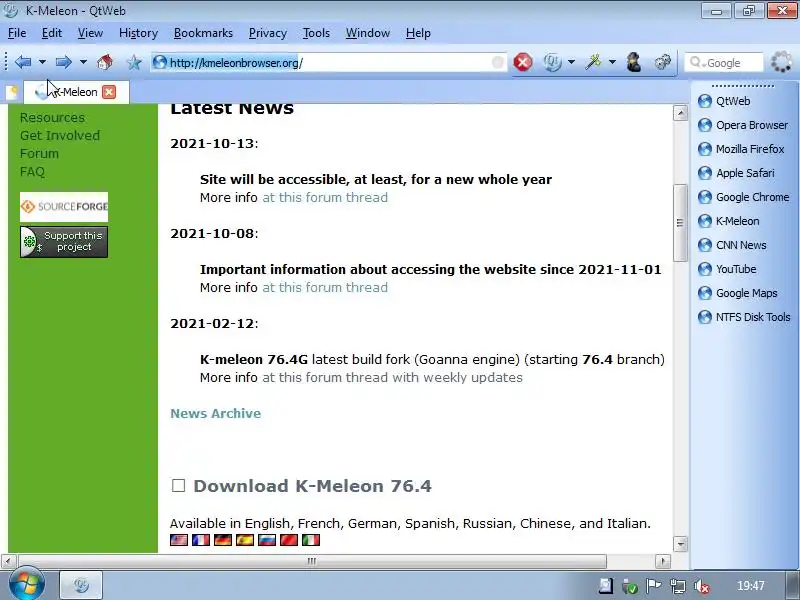Bookmark this page with the star icon
Image resolution: width=800 pixels, height=600 pixels.
coord(134,63)
